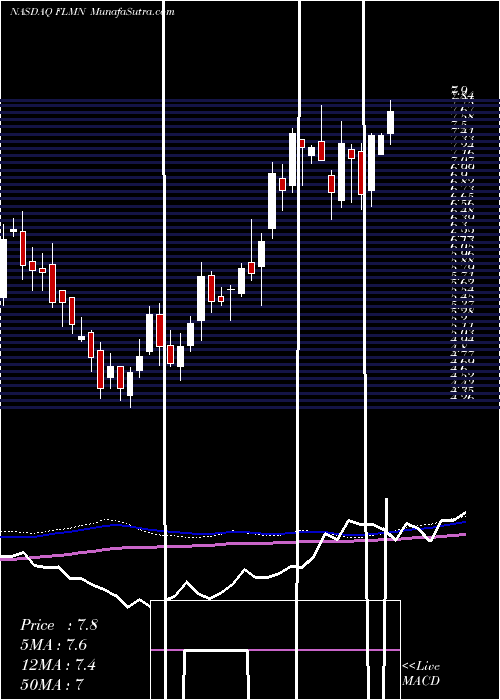Select the 50MA : 7 value
Viewport: 500px width, 700px height.
click(52, 684)
